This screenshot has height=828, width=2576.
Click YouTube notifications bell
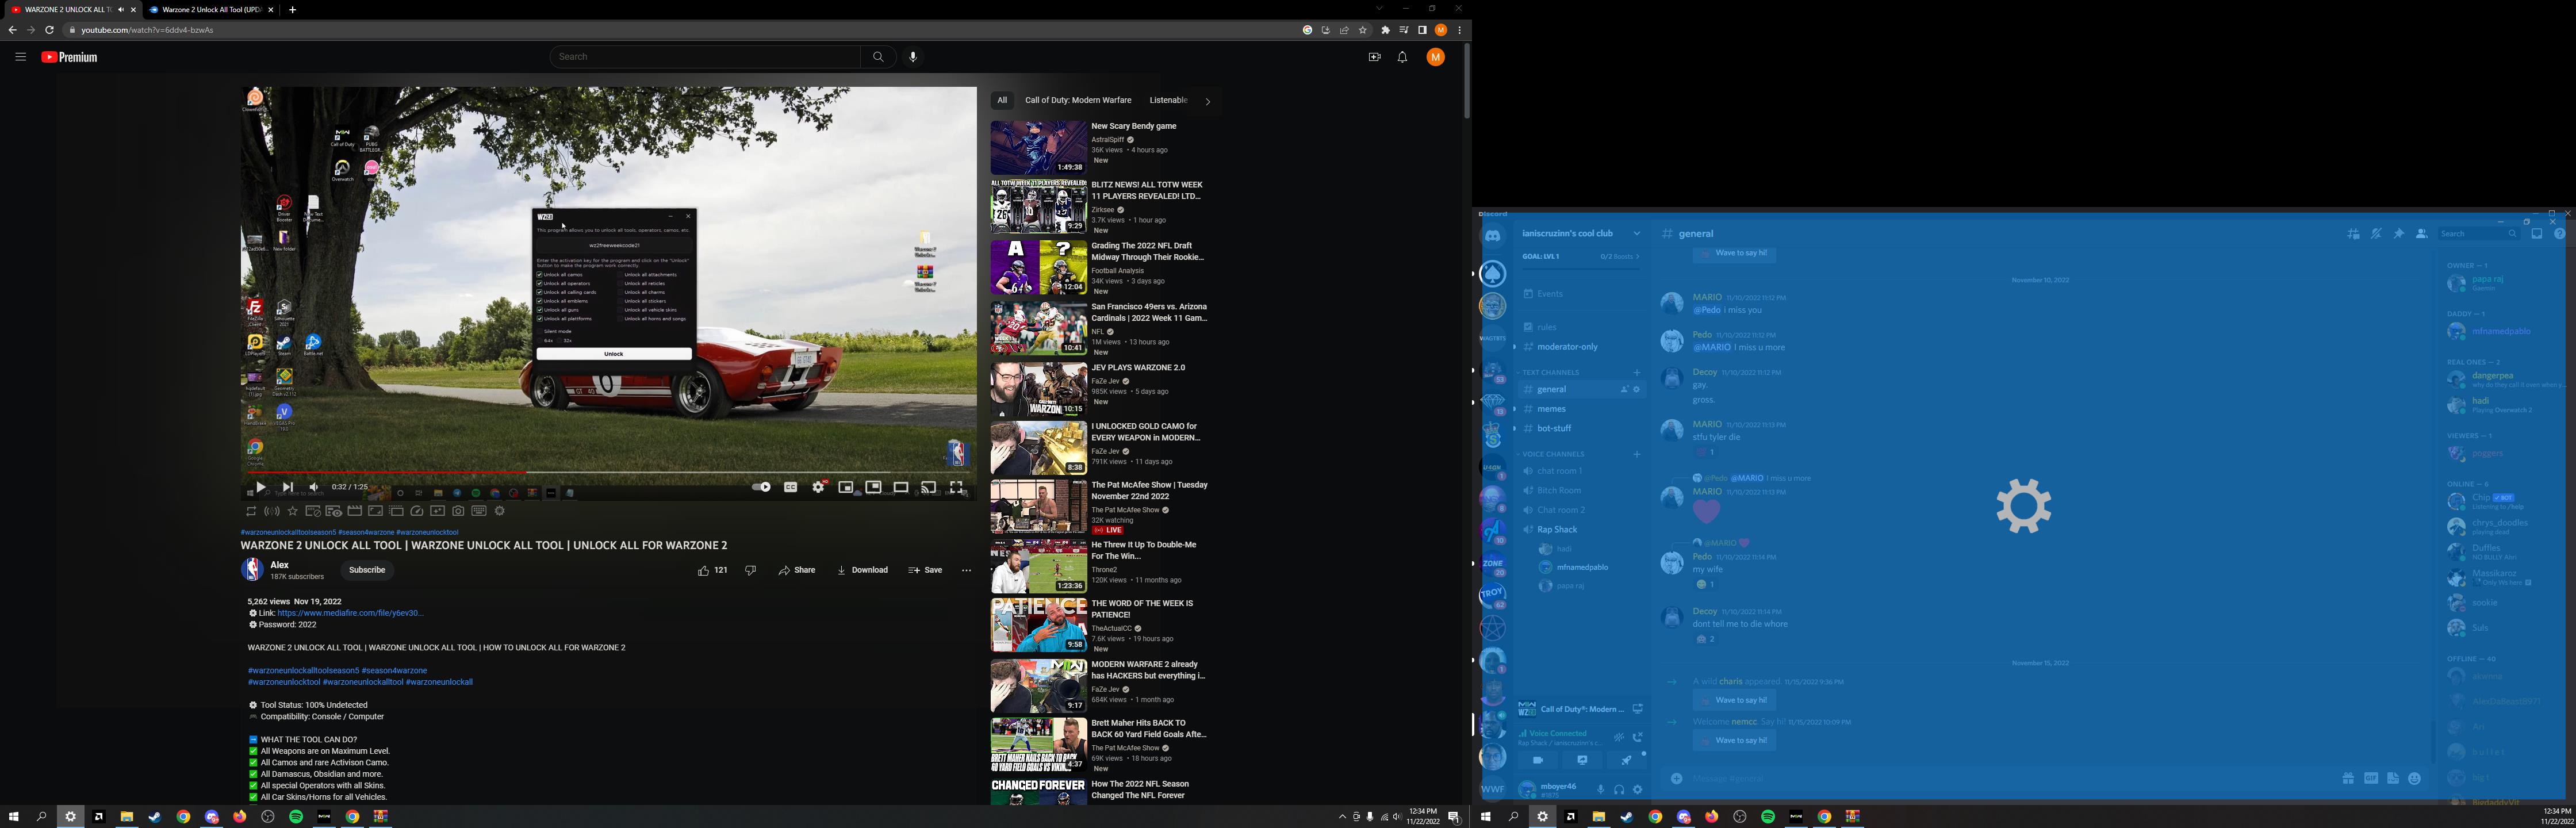tap(1402, 57)
